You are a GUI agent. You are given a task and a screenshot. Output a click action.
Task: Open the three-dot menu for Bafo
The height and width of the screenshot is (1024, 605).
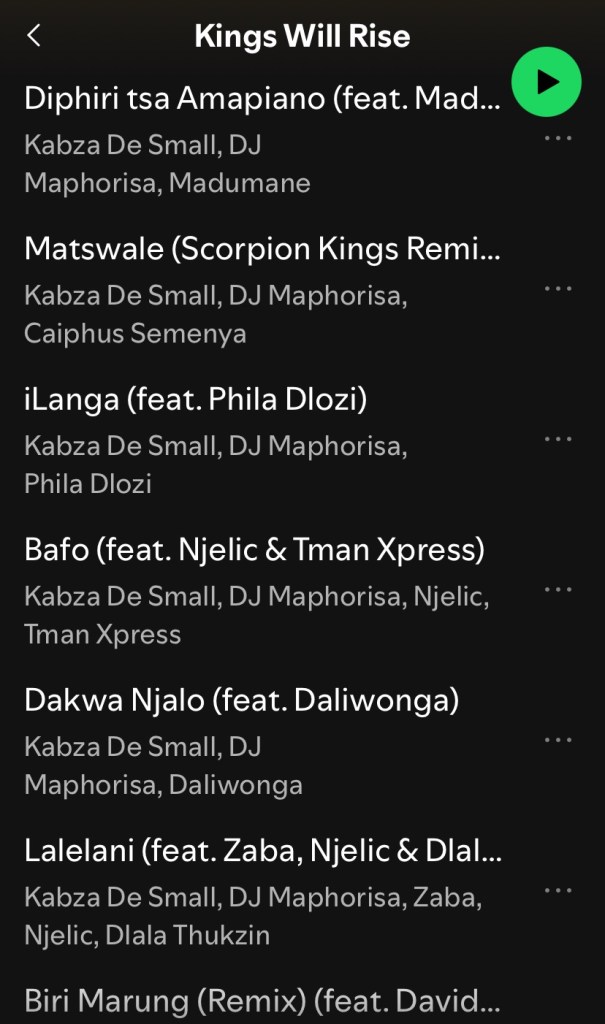coord(558,590)
